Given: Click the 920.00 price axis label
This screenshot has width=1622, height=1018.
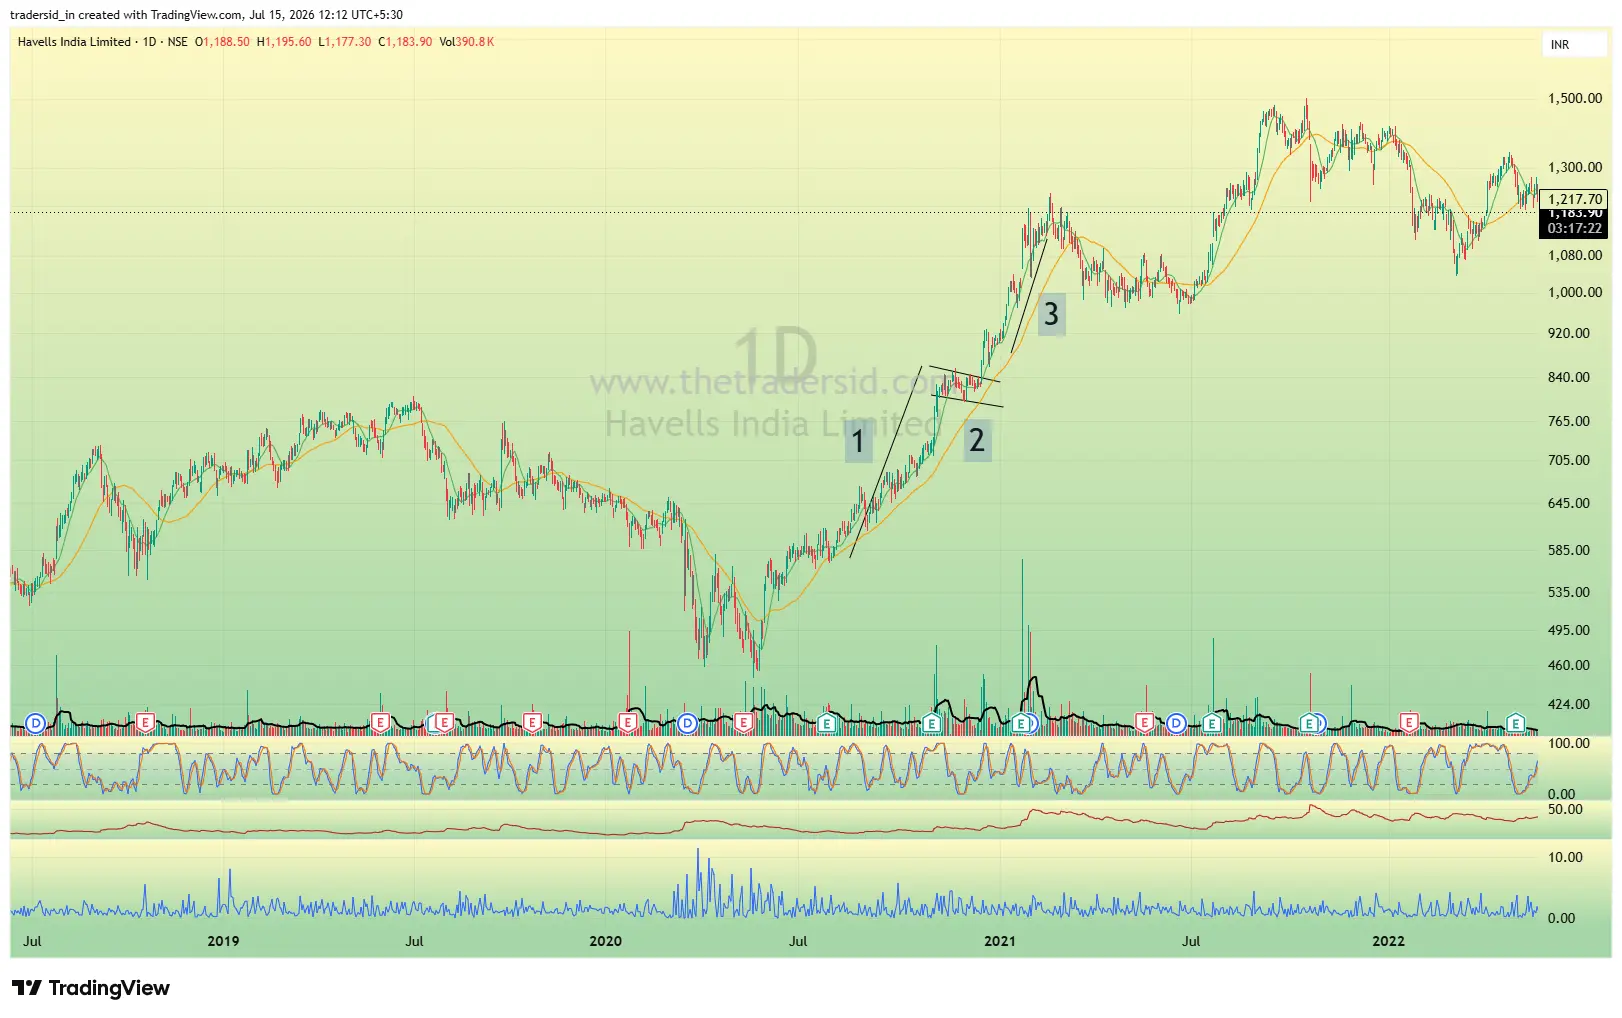Looking at the screenshot, I should [x=1569, y=333].
